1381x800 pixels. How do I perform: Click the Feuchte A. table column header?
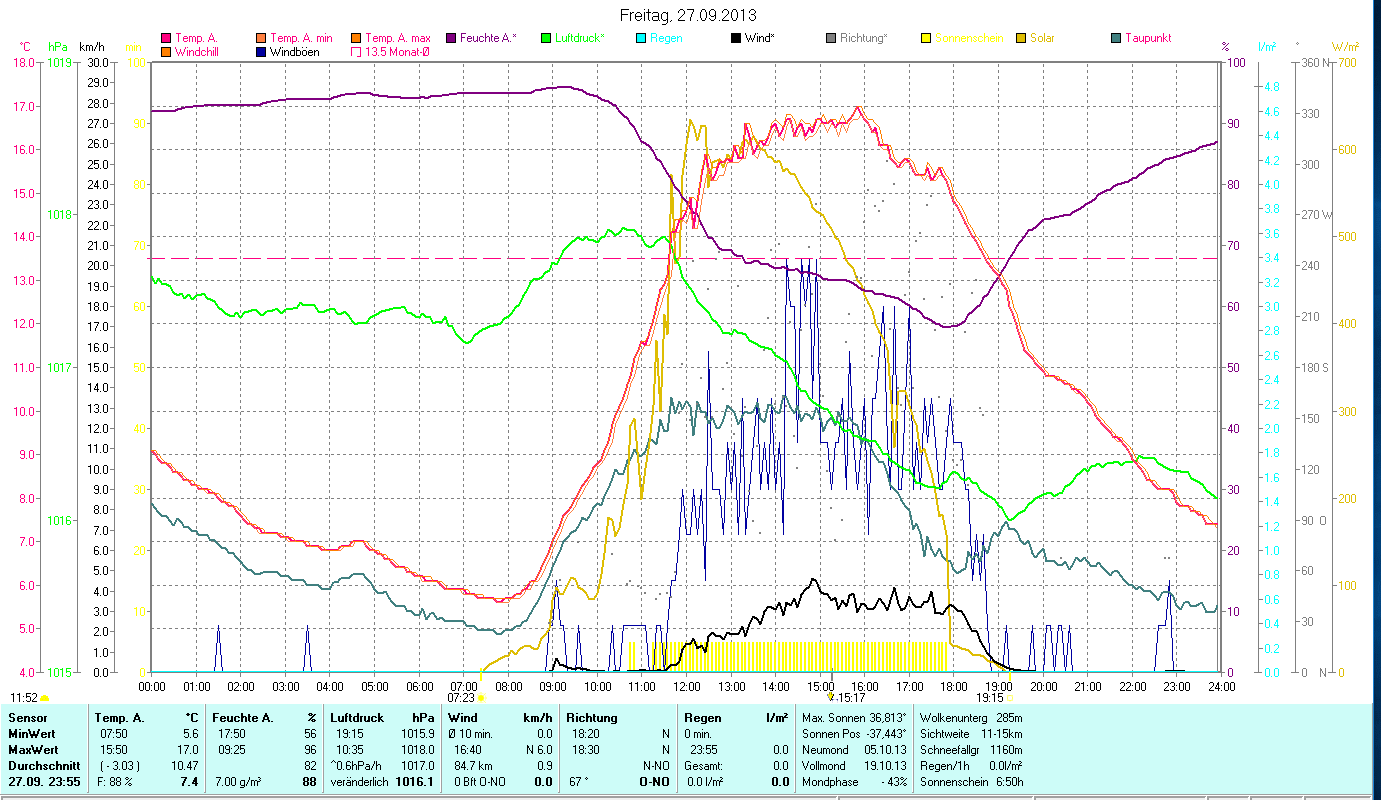click(x=244, y=718)
